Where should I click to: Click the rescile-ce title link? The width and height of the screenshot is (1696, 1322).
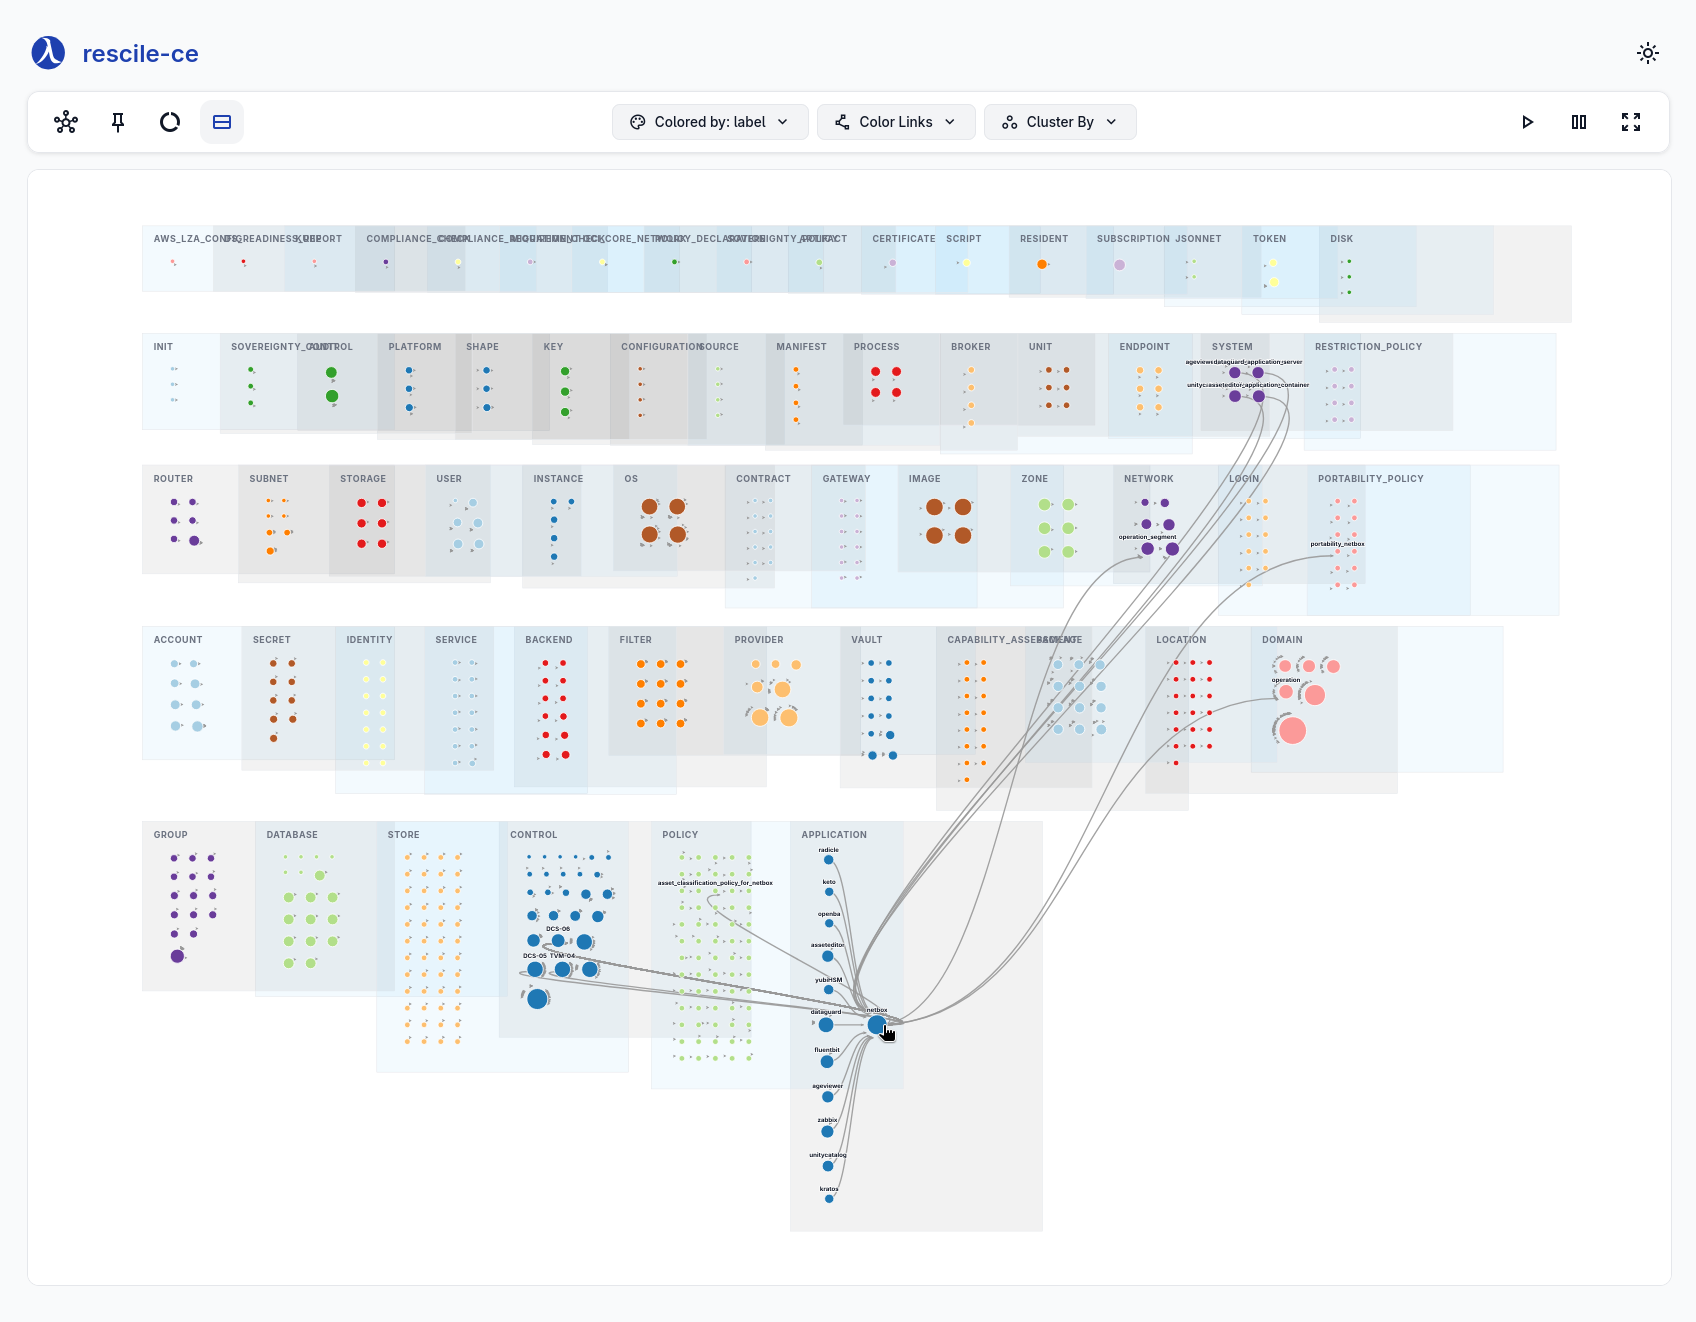pos(140,53)
